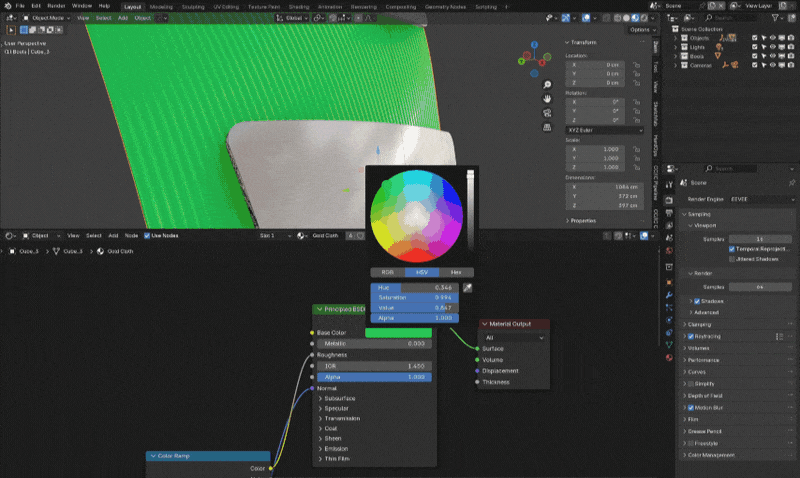This screenshot has height=478, width=800.
Task: Open the Render menu
Action: 55,6
